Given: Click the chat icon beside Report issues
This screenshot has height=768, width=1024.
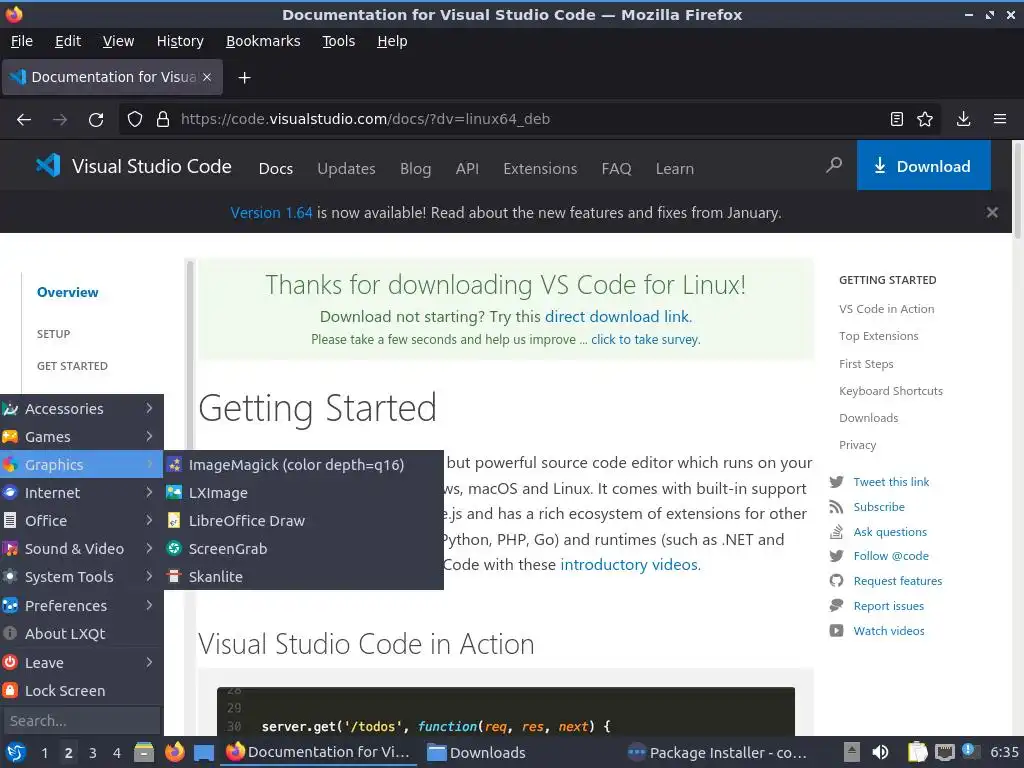Looking at the screenshot, I should coord(837,605).
